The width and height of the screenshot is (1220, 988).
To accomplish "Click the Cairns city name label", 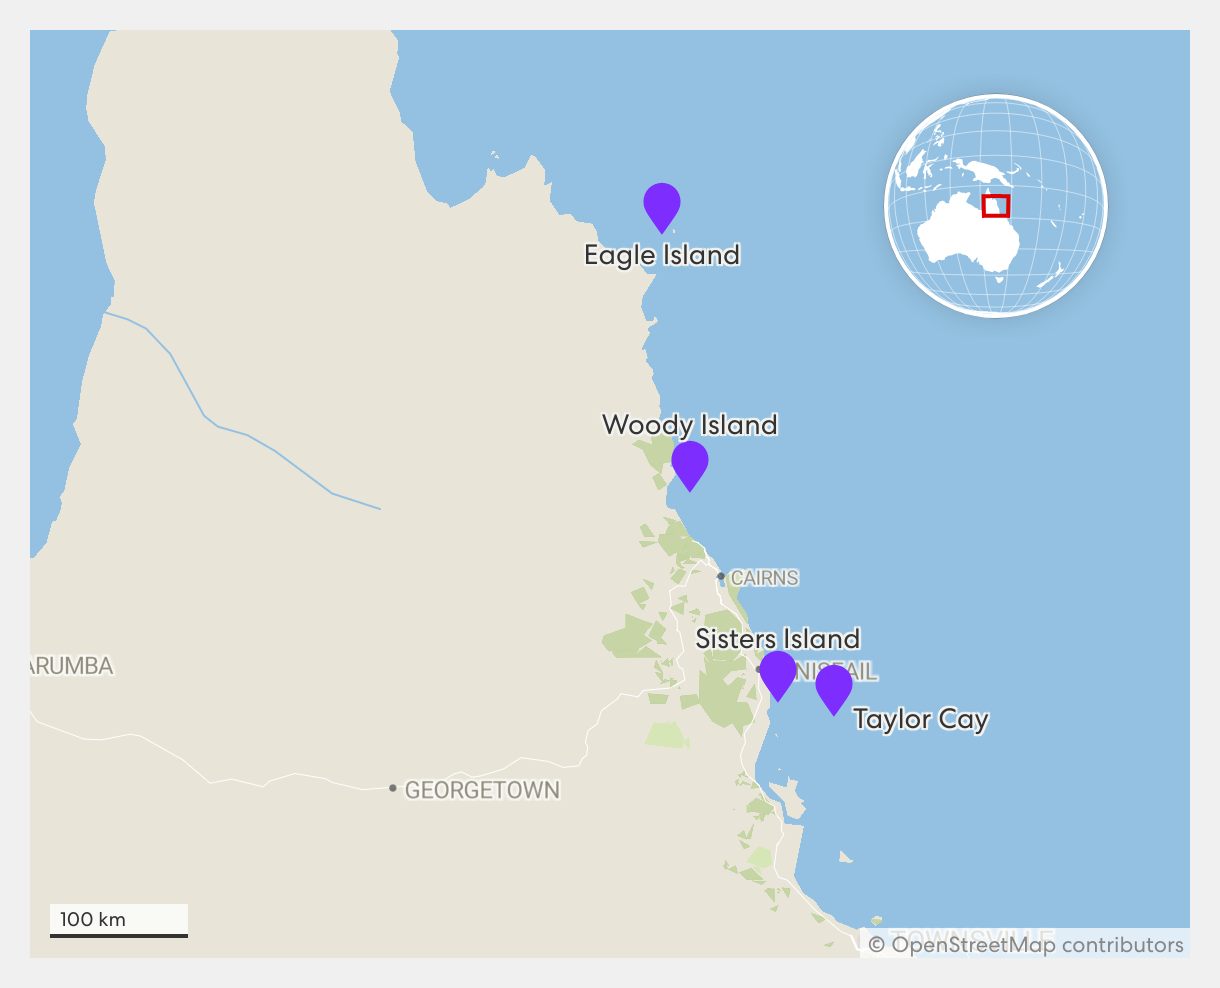I will (x=764, y=578).
